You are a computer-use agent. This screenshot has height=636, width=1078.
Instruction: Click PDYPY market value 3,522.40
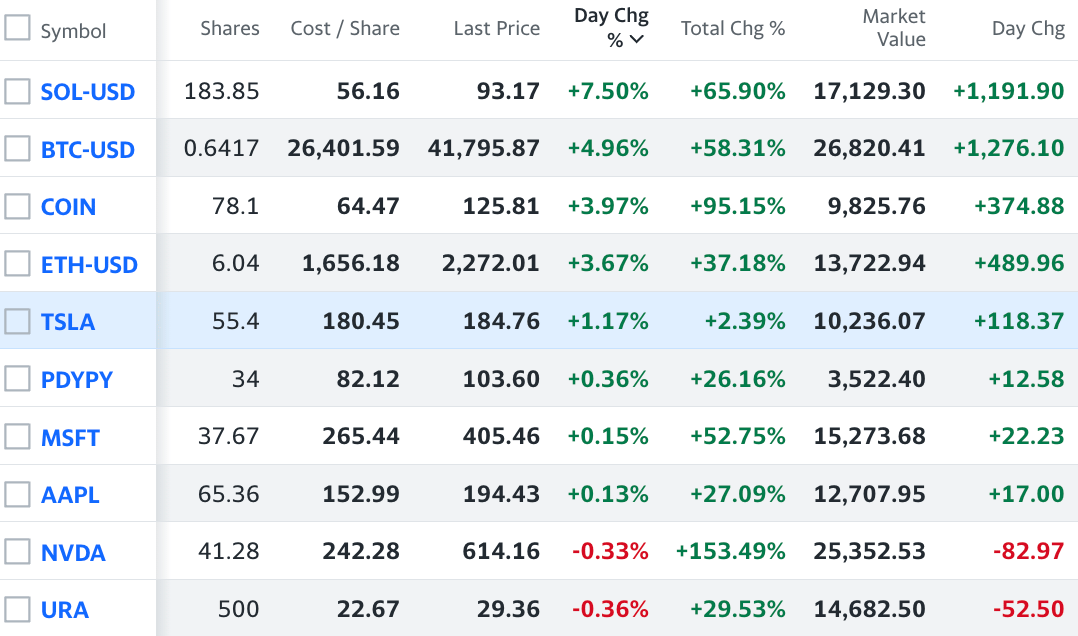[877, 378]
